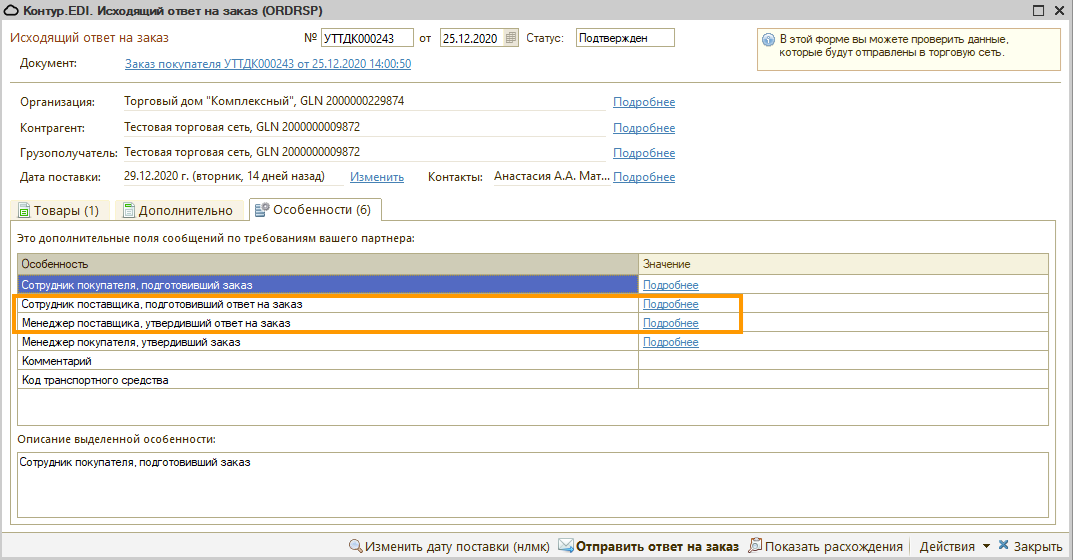Open the calendar picker next to date 25.12.2020

(512, 38)
